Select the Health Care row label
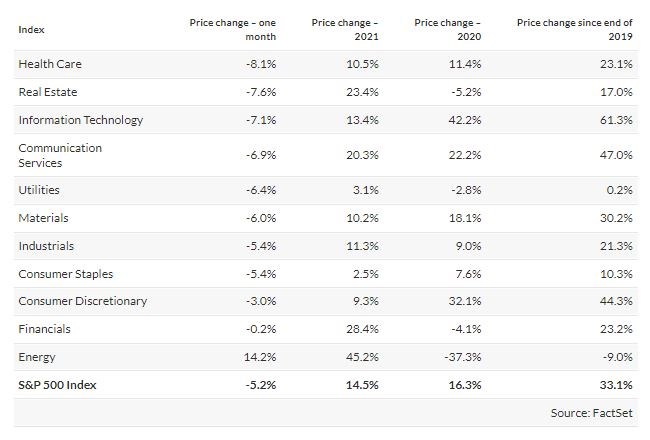The width and height of the screenshot is (650, 440). coord(50,64)
